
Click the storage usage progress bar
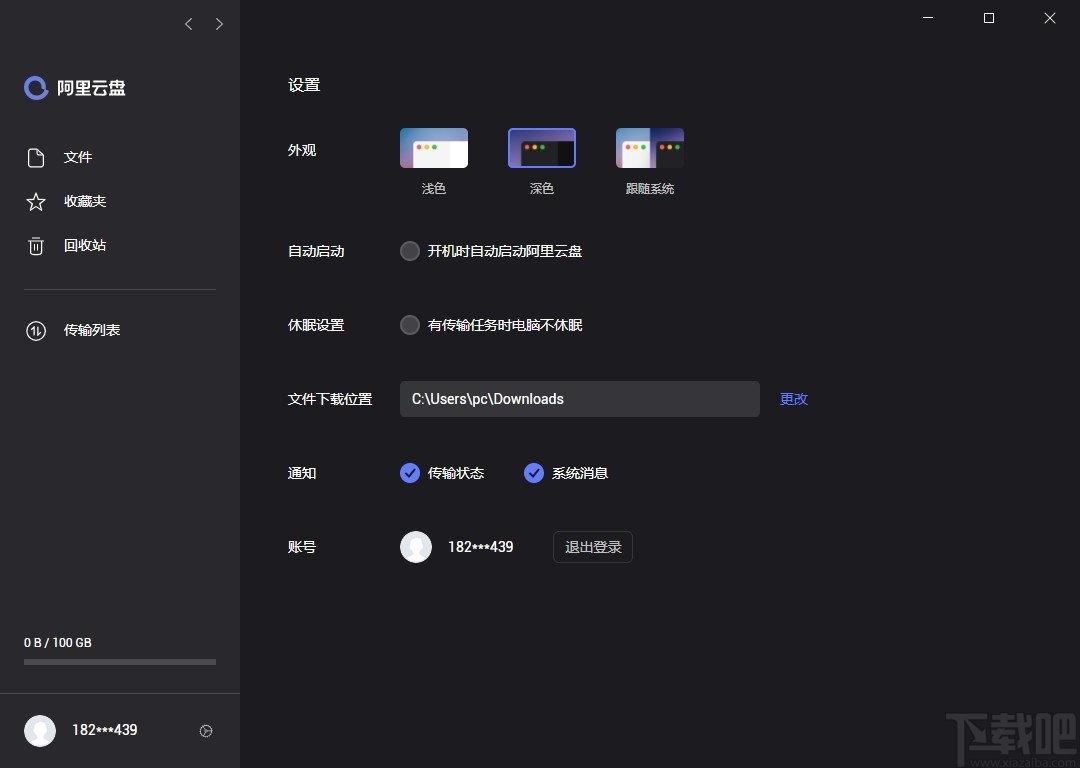pyautogui.click(x=120, y=662)
